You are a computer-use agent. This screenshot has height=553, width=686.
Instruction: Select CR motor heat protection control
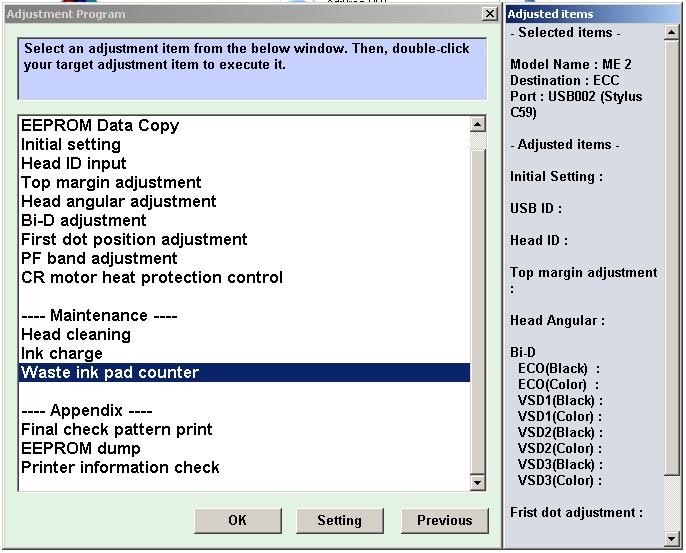244,277
